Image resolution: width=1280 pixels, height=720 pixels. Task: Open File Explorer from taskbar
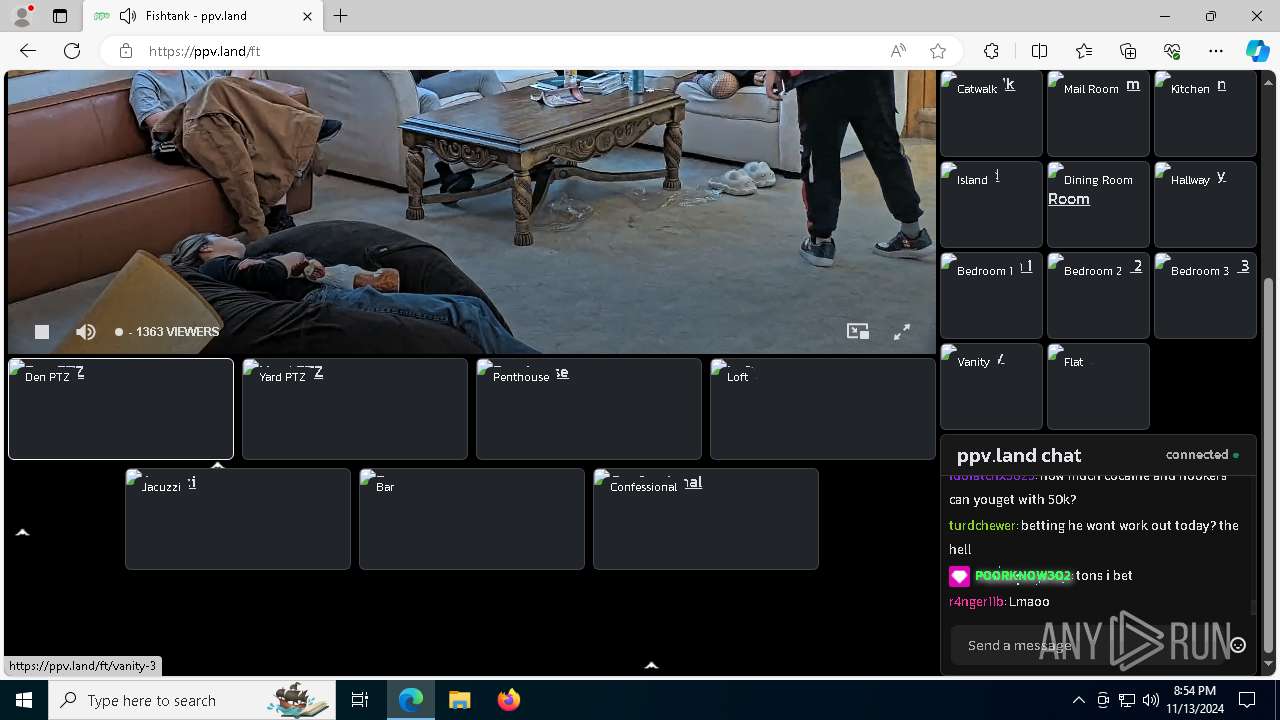[x=460, y=700]
